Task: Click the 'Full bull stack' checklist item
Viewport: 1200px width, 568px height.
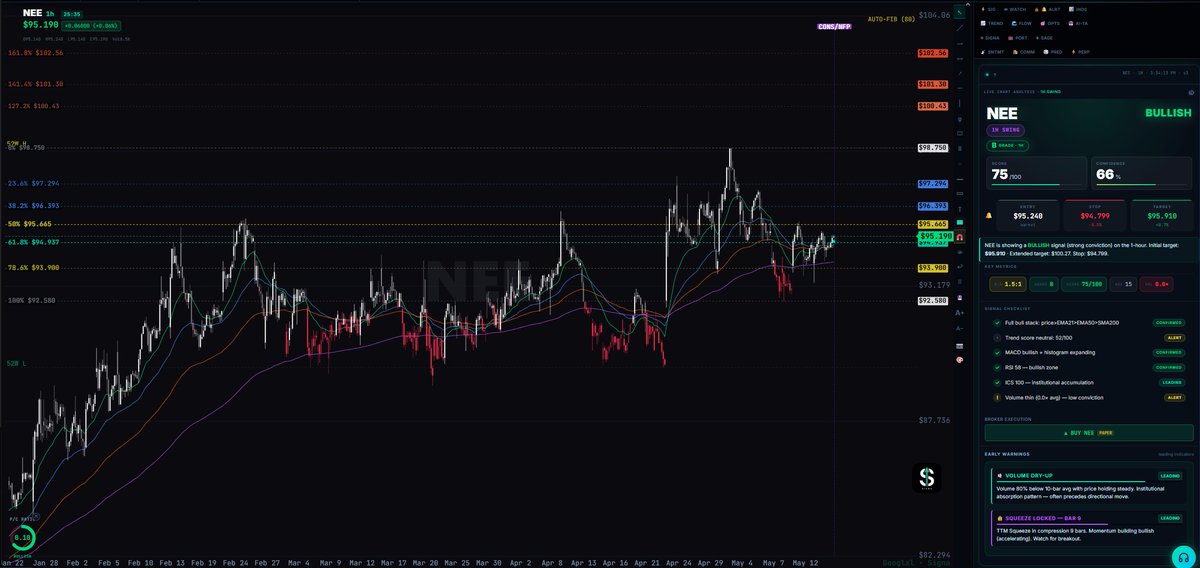Action: [1089, 322]
